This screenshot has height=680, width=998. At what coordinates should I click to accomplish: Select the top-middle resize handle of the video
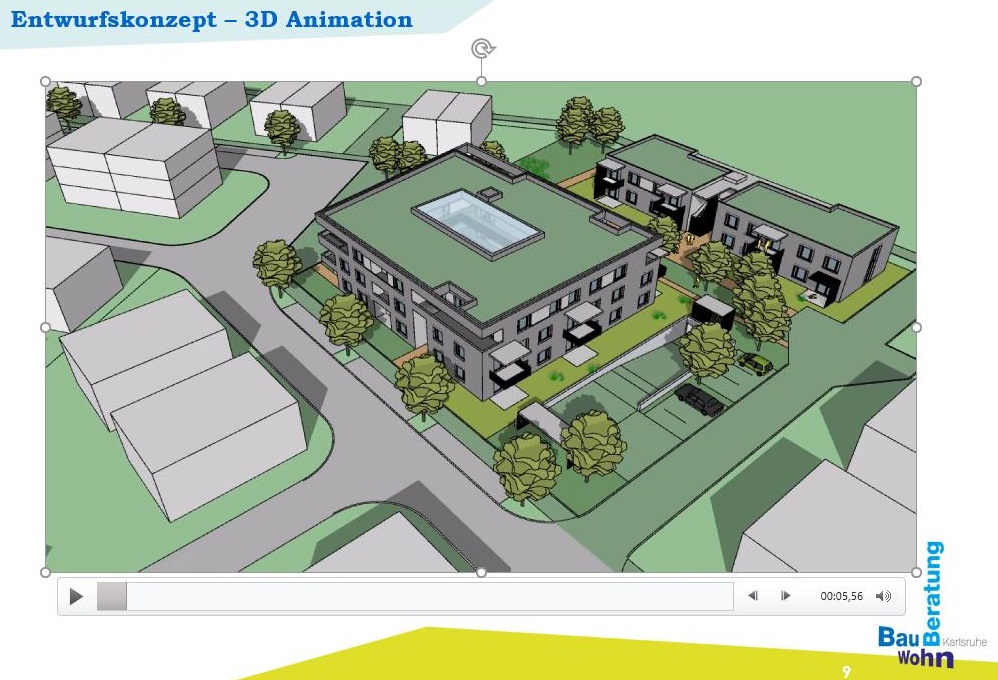[x=481, y=81]
